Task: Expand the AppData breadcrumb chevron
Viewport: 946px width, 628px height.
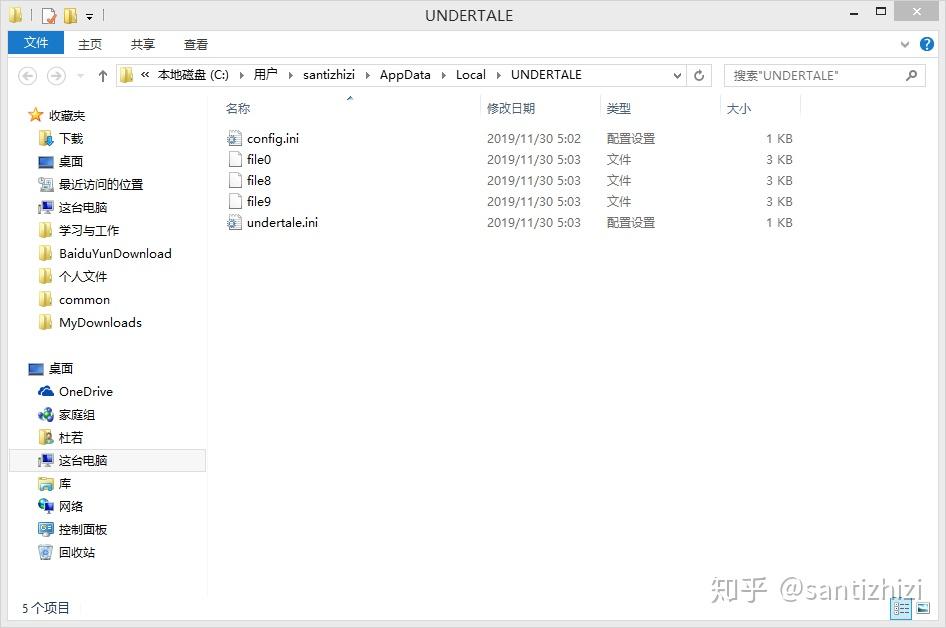Action: click(x=441, y=75)
